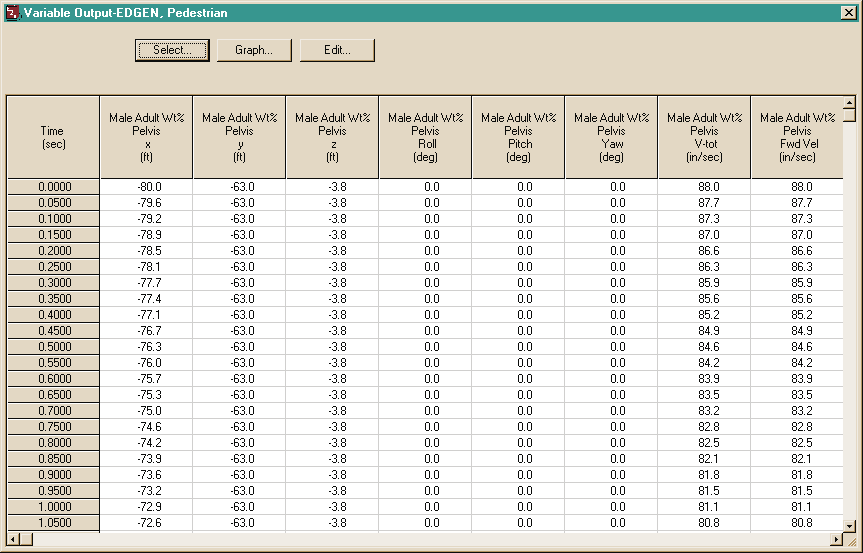Screen dimensions: 863x553
Task: Click the vertical scrollbar down arrow
Action: 849,526
